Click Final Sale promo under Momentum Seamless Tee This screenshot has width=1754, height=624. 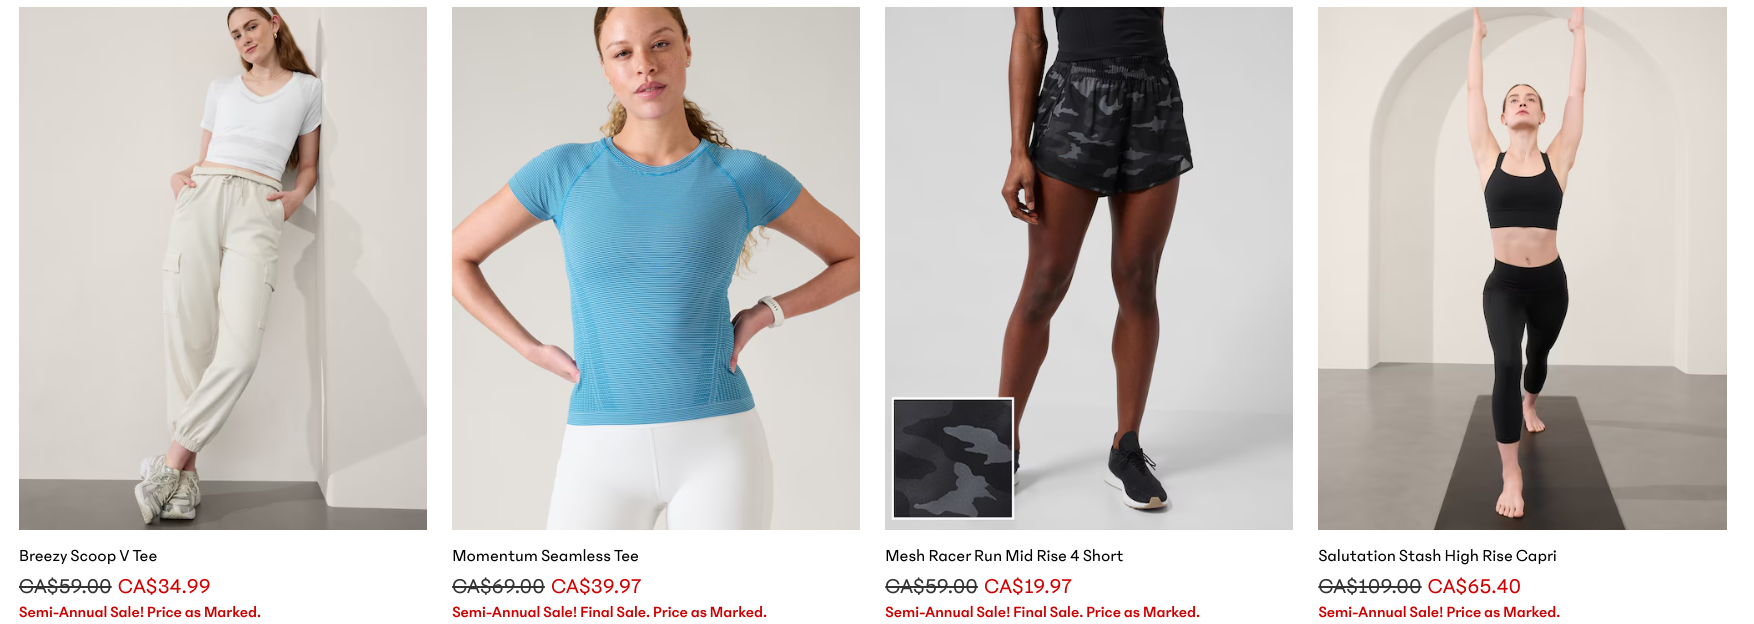pyautogui.click(x=609, y=612)
